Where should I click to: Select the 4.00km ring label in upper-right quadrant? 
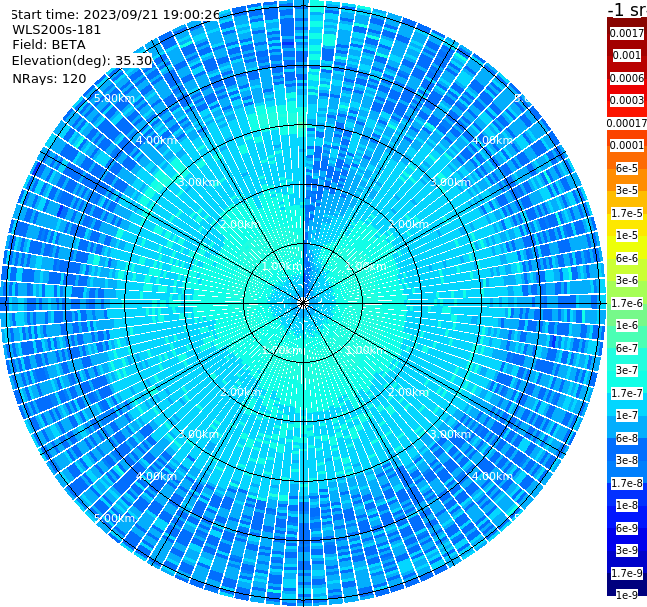[x=492, y=140]
